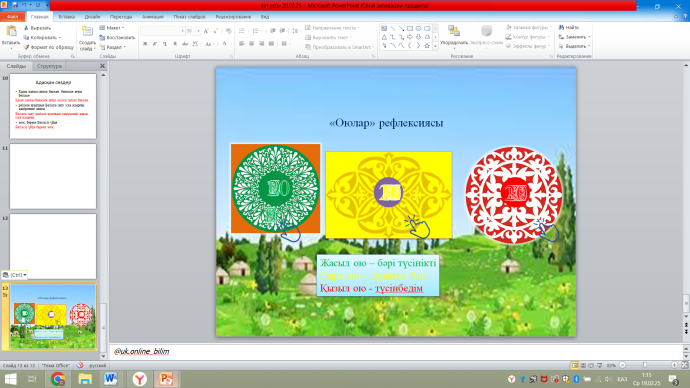
Task: Click the Cut (Вырезать) scissors icon
Action: [26, 28]
